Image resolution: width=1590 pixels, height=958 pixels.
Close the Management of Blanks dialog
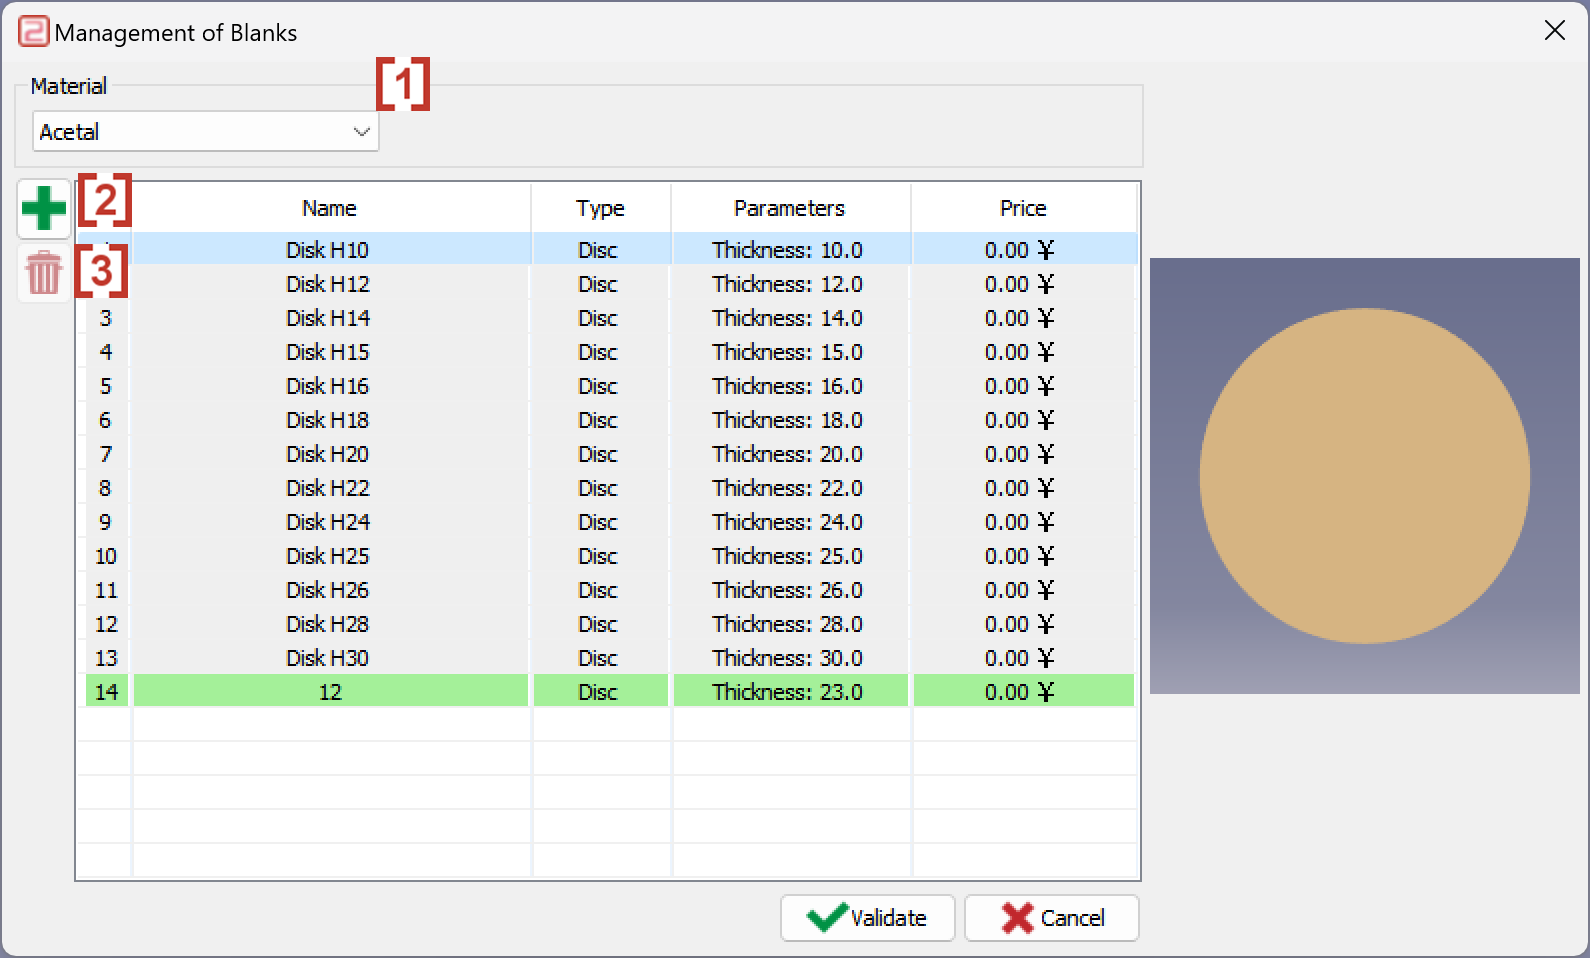pos(1555,31)
